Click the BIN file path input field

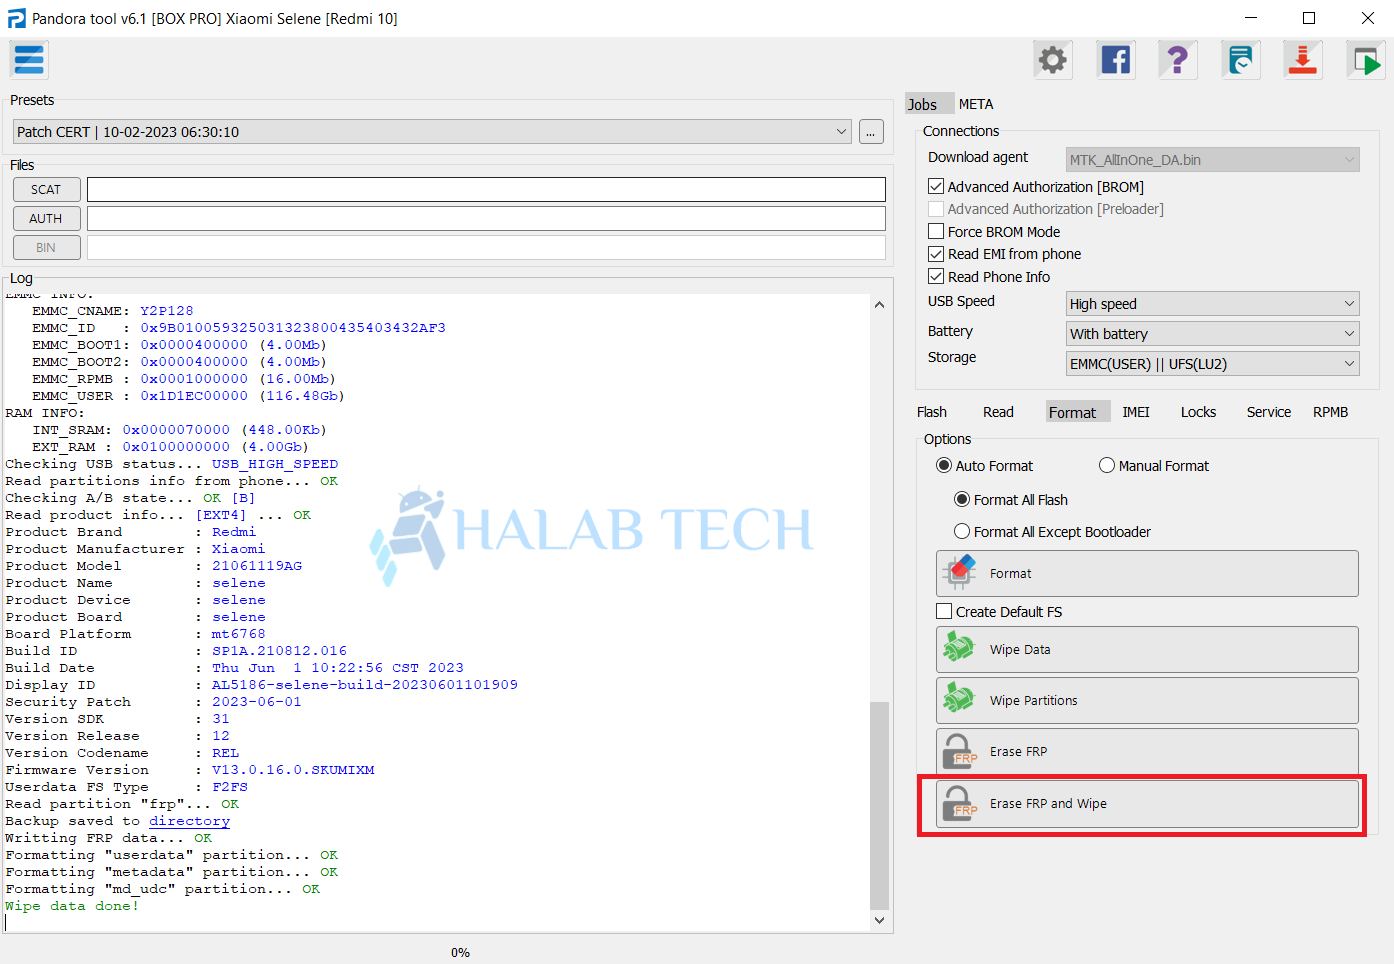point(486,247)
